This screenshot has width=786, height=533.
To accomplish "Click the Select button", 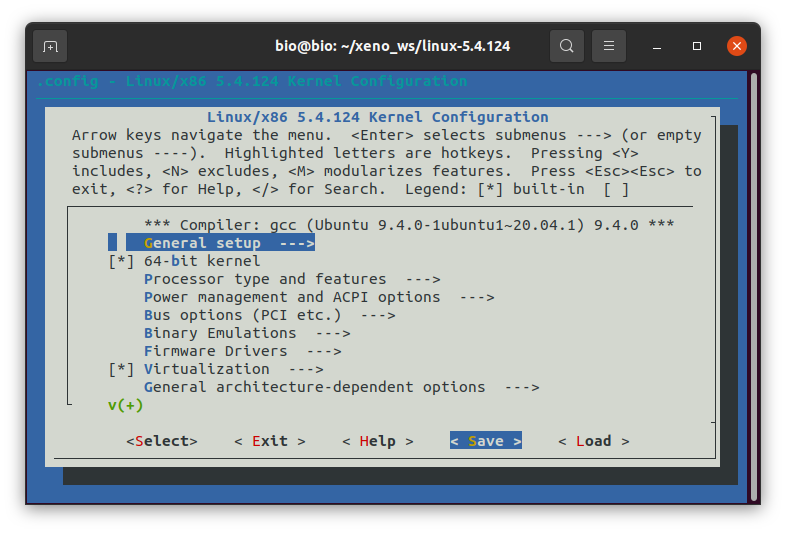I will click(162, 441).
